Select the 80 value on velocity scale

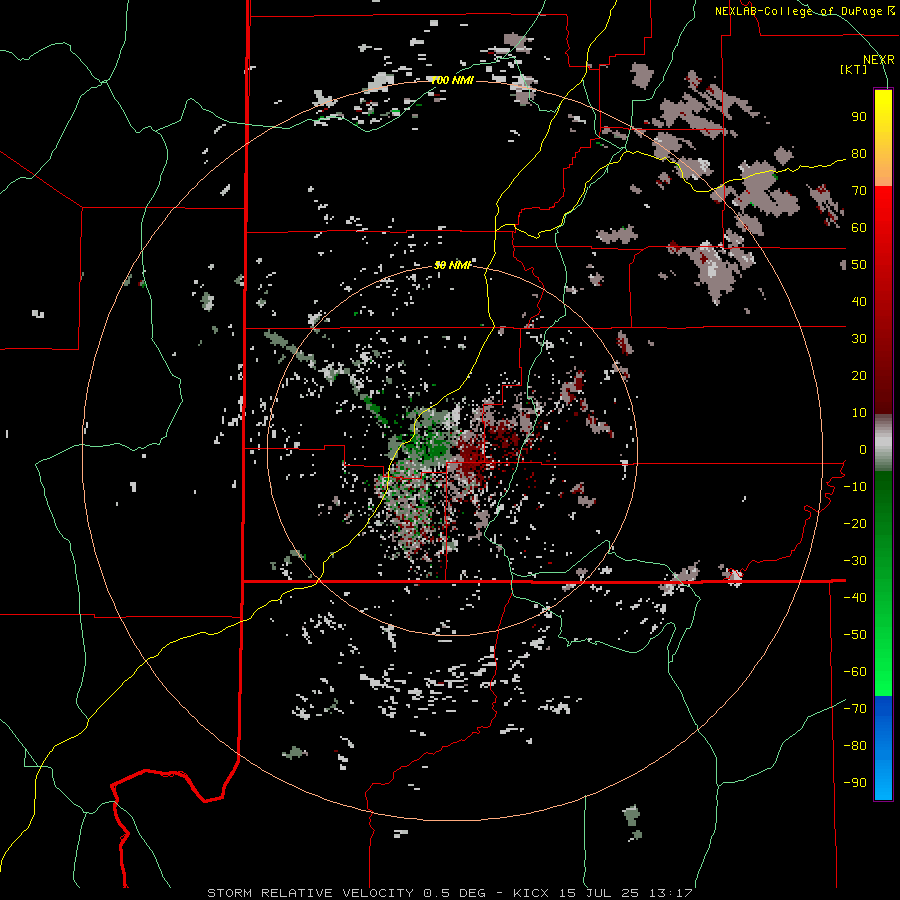pos(859,154)
